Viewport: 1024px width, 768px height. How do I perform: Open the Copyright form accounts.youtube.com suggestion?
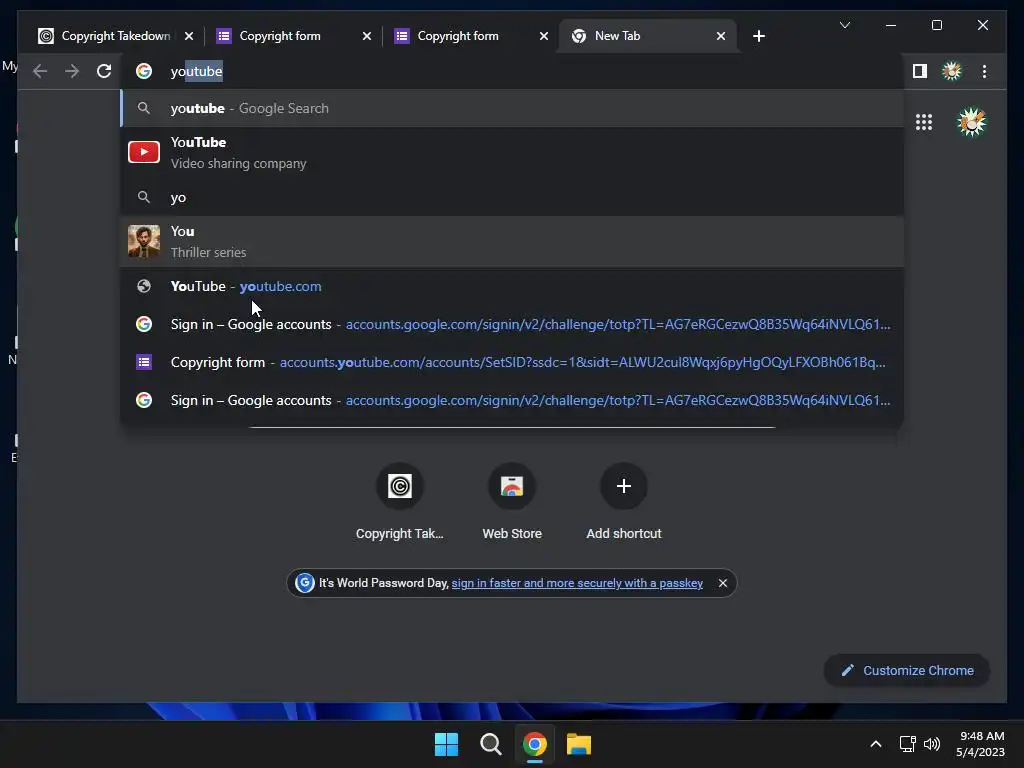pos(513,362)
